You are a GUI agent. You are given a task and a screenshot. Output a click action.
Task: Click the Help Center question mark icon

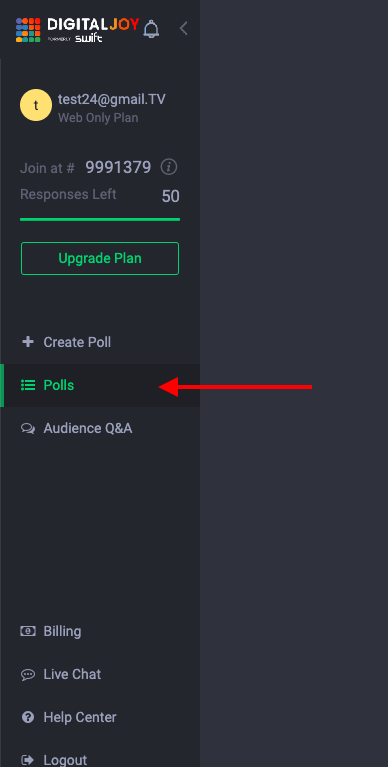pos(28,717)
